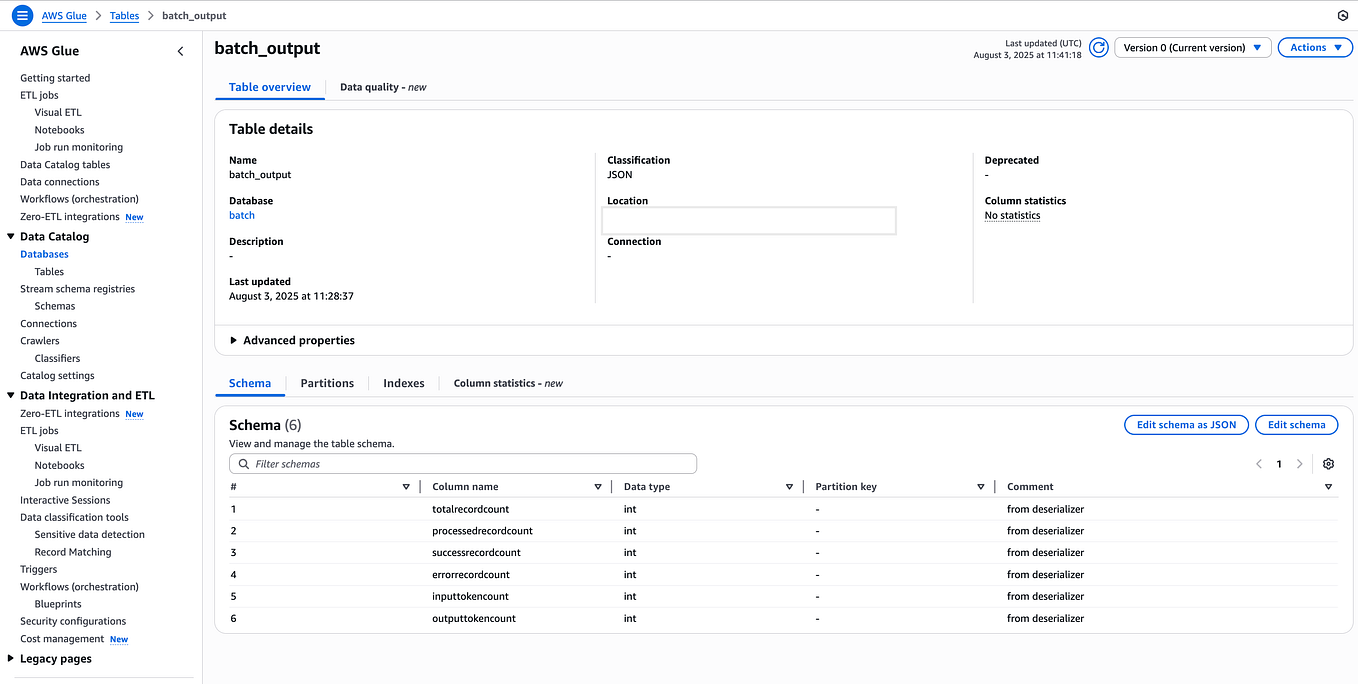
Task: Collapse the AWS Glue side panel
Action: tap(180, 50)
